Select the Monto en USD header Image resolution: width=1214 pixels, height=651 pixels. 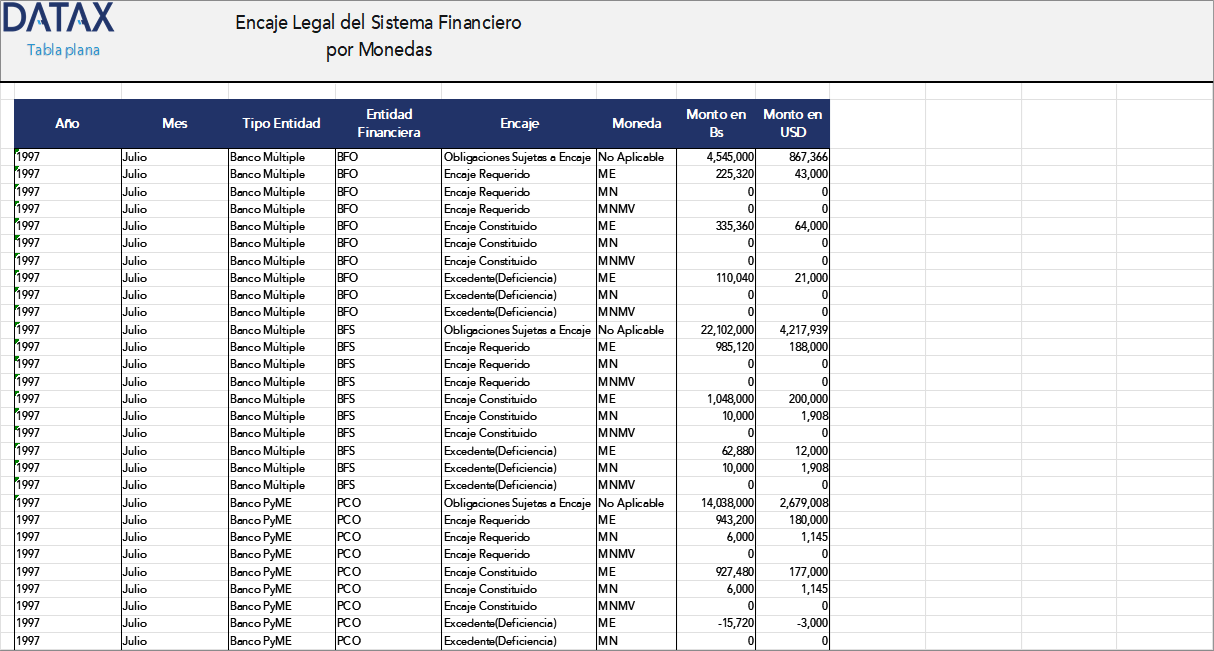point(793,123)
